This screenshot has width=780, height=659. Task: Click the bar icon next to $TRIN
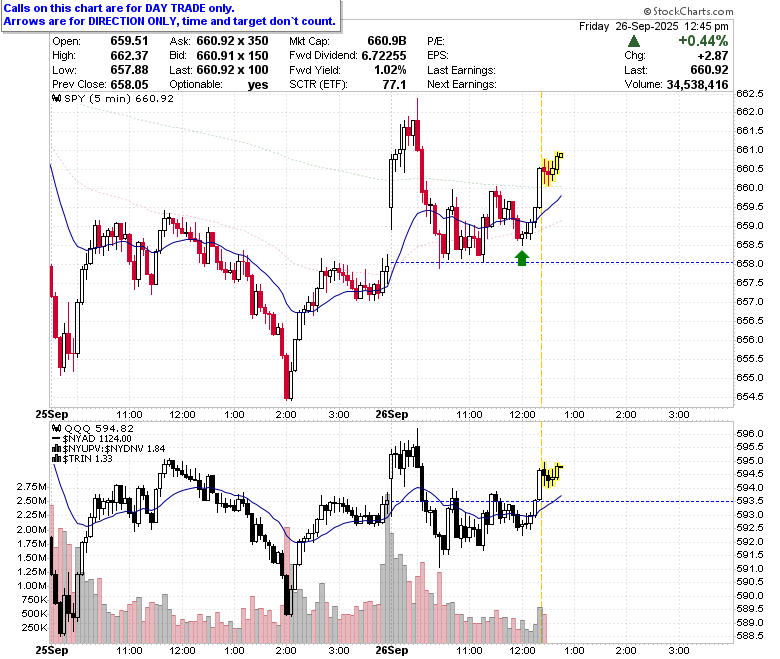(57, 459)
